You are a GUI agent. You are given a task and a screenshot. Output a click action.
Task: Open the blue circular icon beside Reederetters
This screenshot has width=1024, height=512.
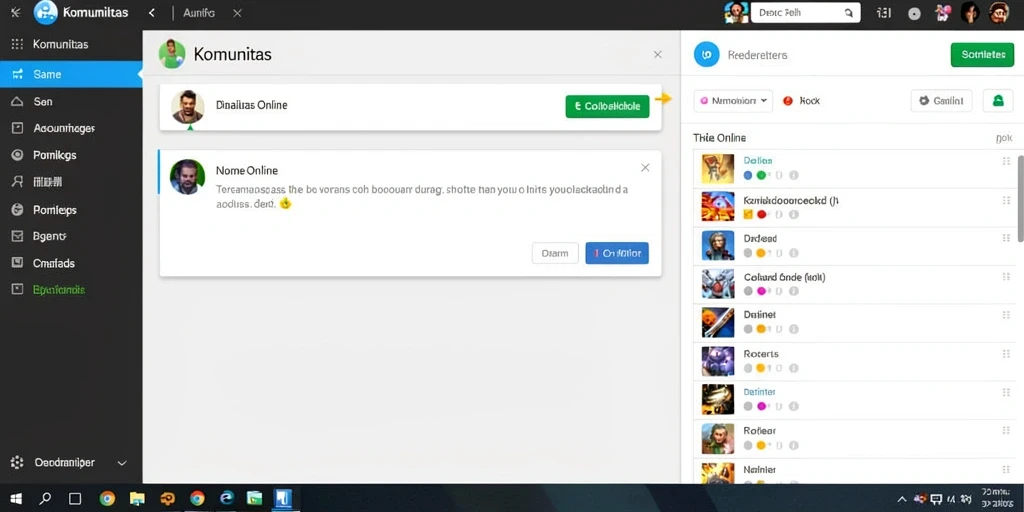(x=707, y=55)
